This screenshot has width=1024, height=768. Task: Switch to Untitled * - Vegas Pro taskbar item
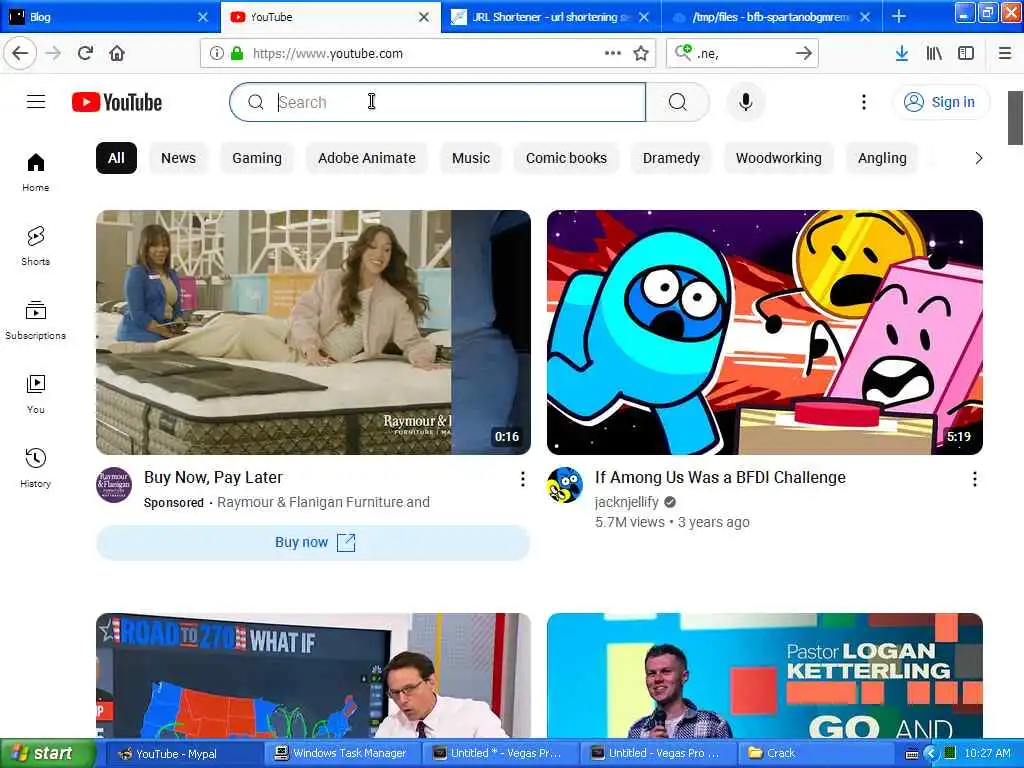point(499,753)
